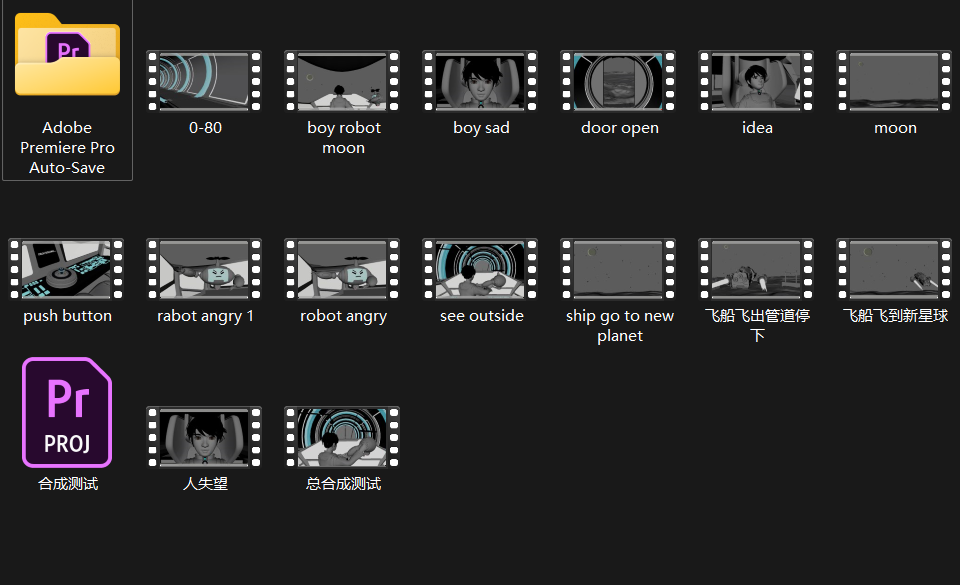
Task: Select the moon video file thumbnail
Action: coord(894,81)
